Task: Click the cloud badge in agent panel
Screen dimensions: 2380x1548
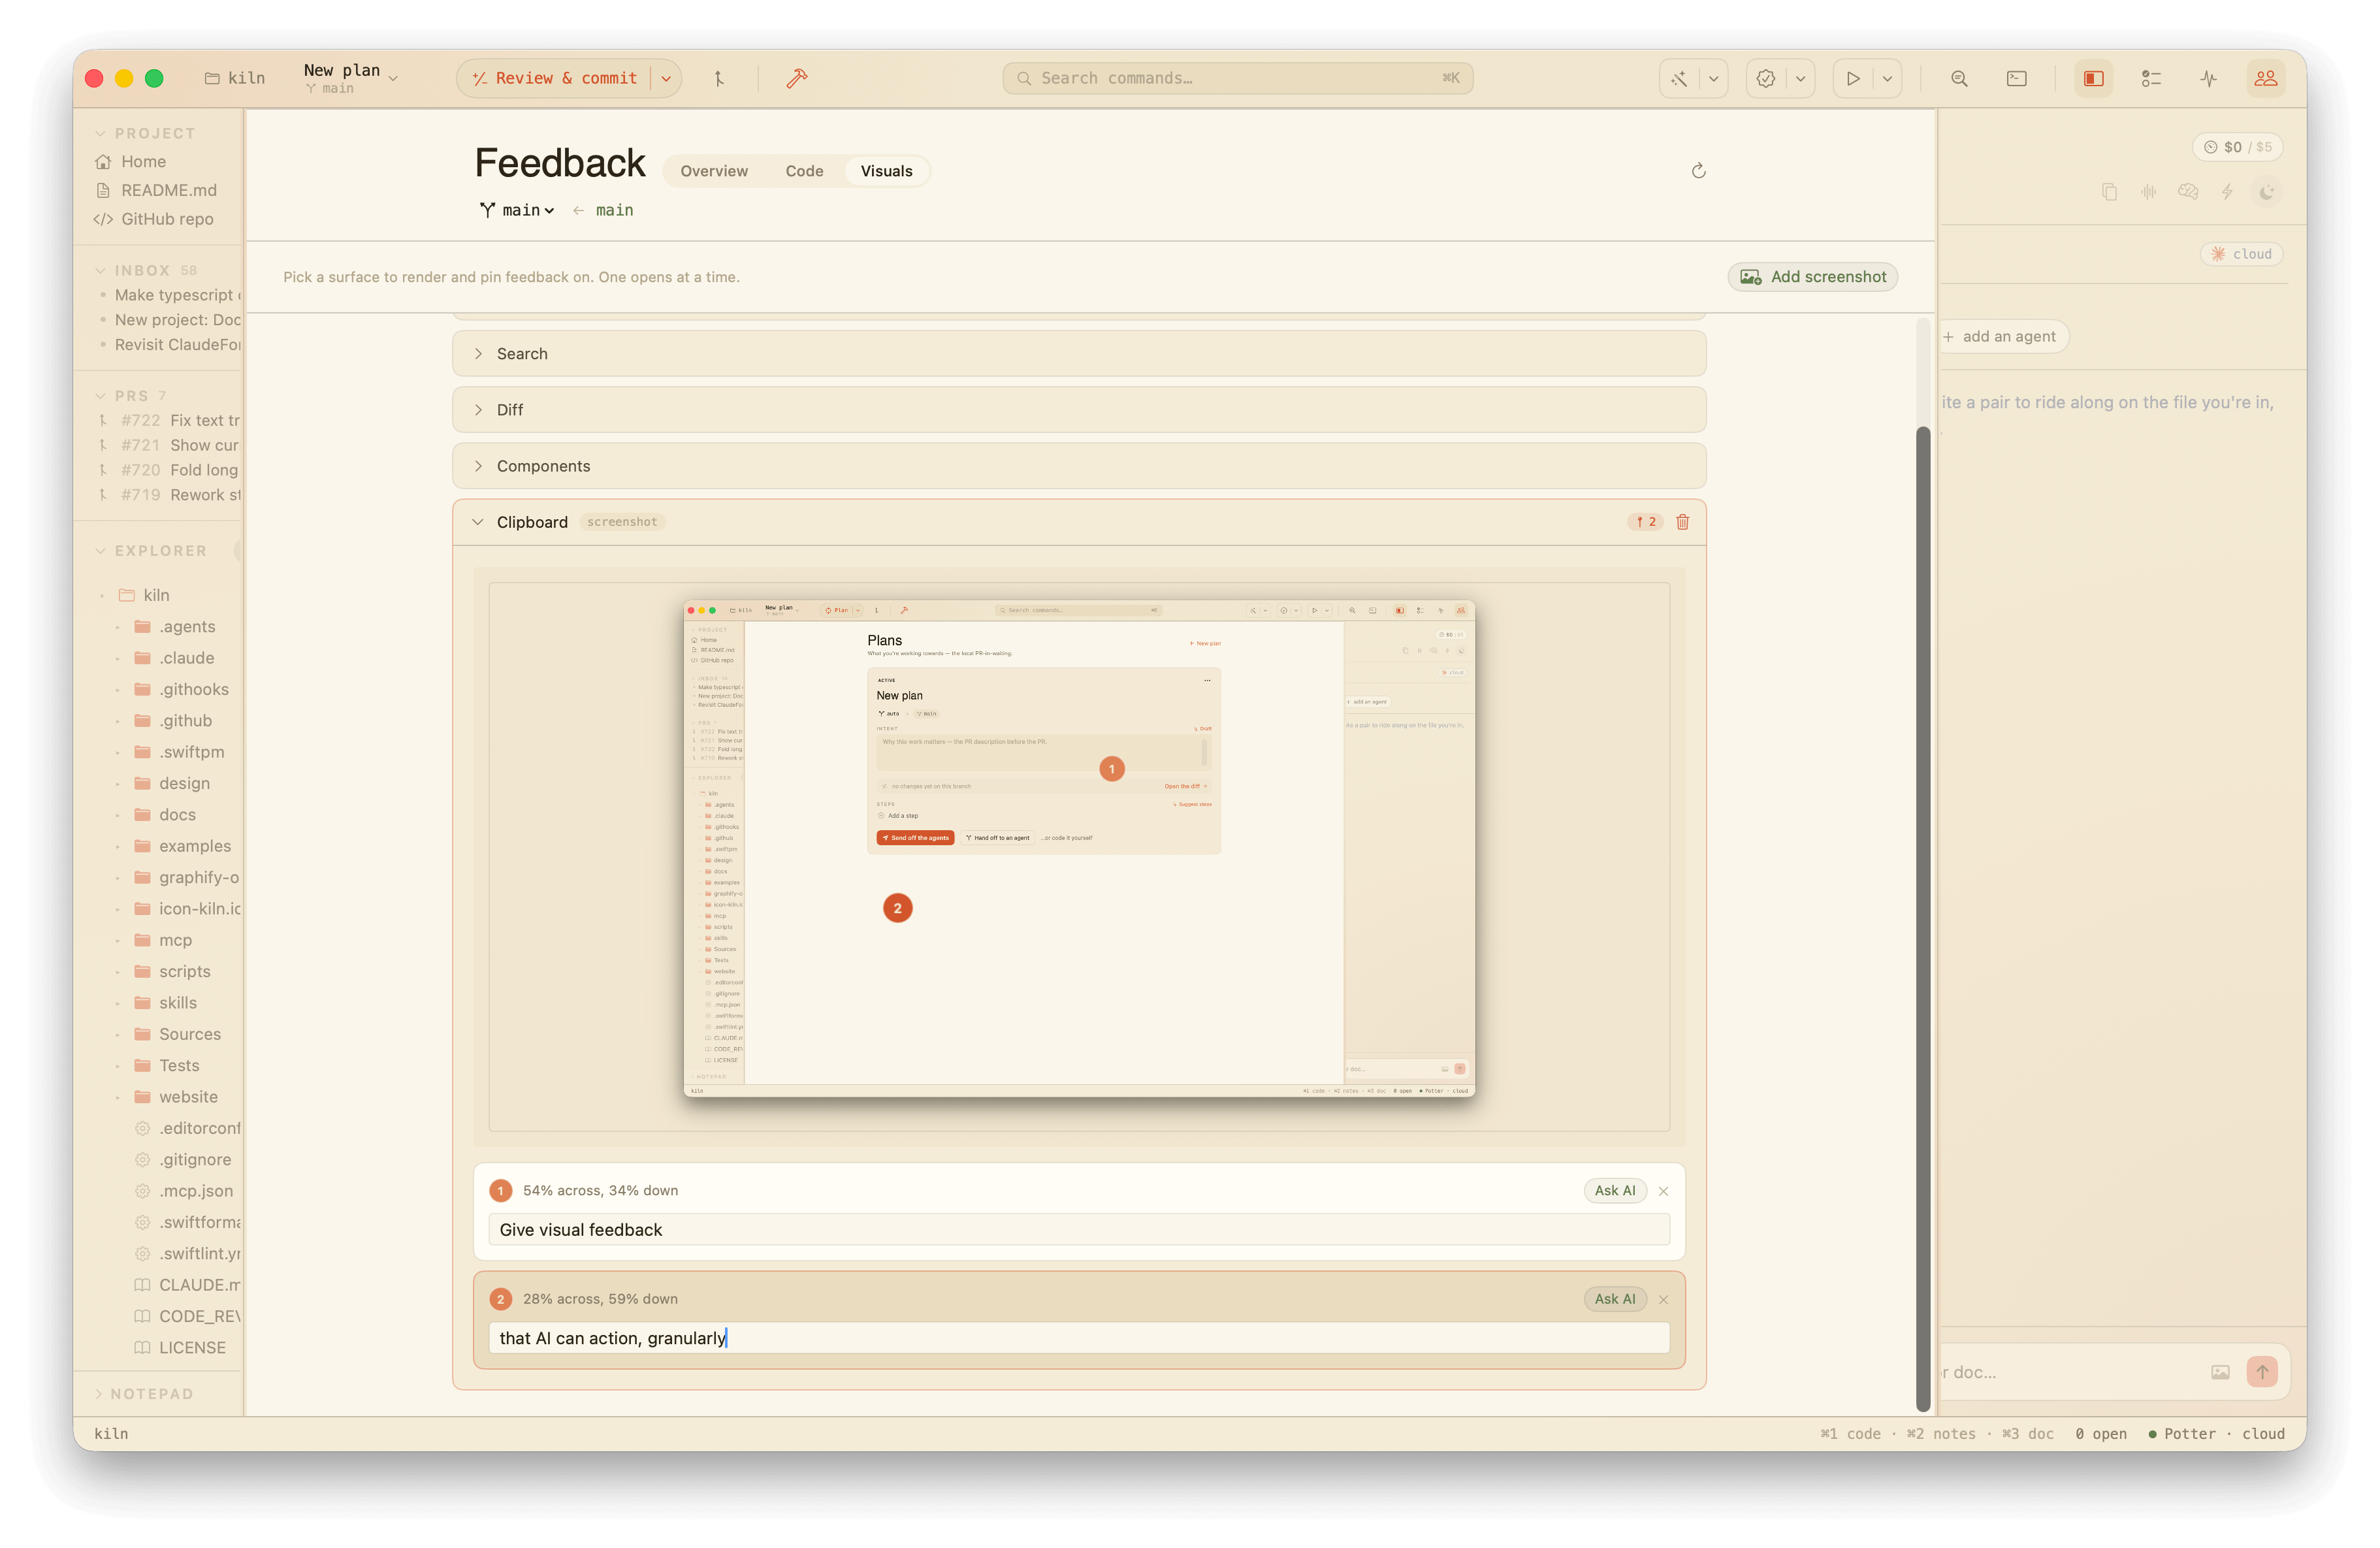Action: coord(2242,254)
